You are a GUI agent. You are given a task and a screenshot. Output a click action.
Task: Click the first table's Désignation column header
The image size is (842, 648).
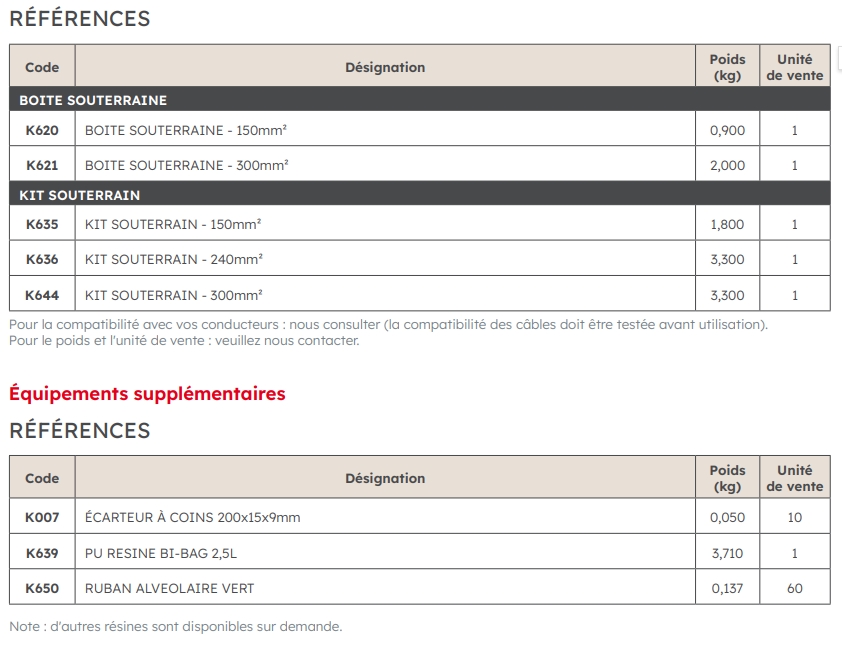[x=385, y=67]
